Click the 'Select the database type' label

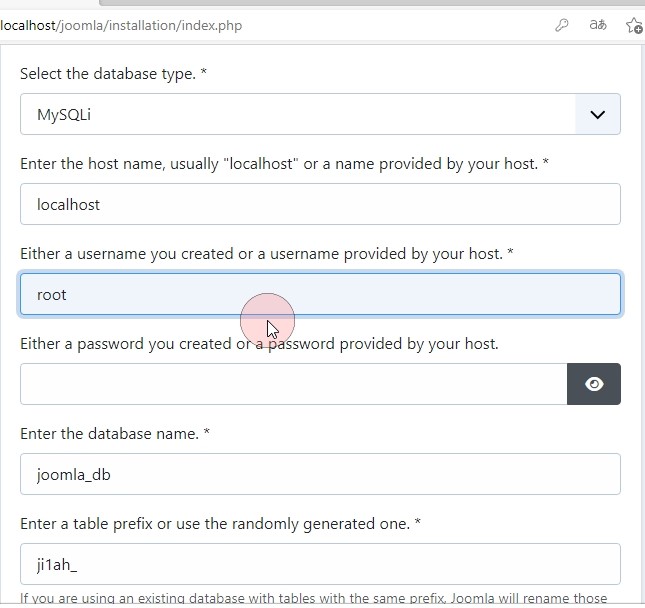point(113,74)
